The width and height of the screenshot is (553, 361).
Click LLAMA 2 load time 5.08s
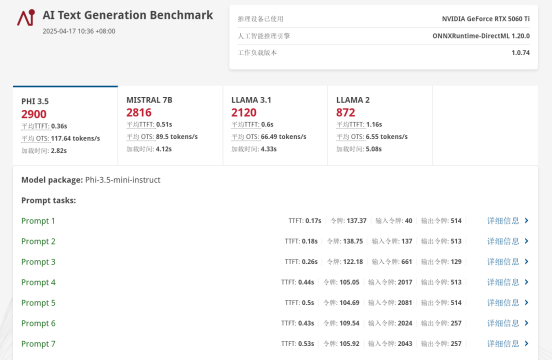coord(374,149)
